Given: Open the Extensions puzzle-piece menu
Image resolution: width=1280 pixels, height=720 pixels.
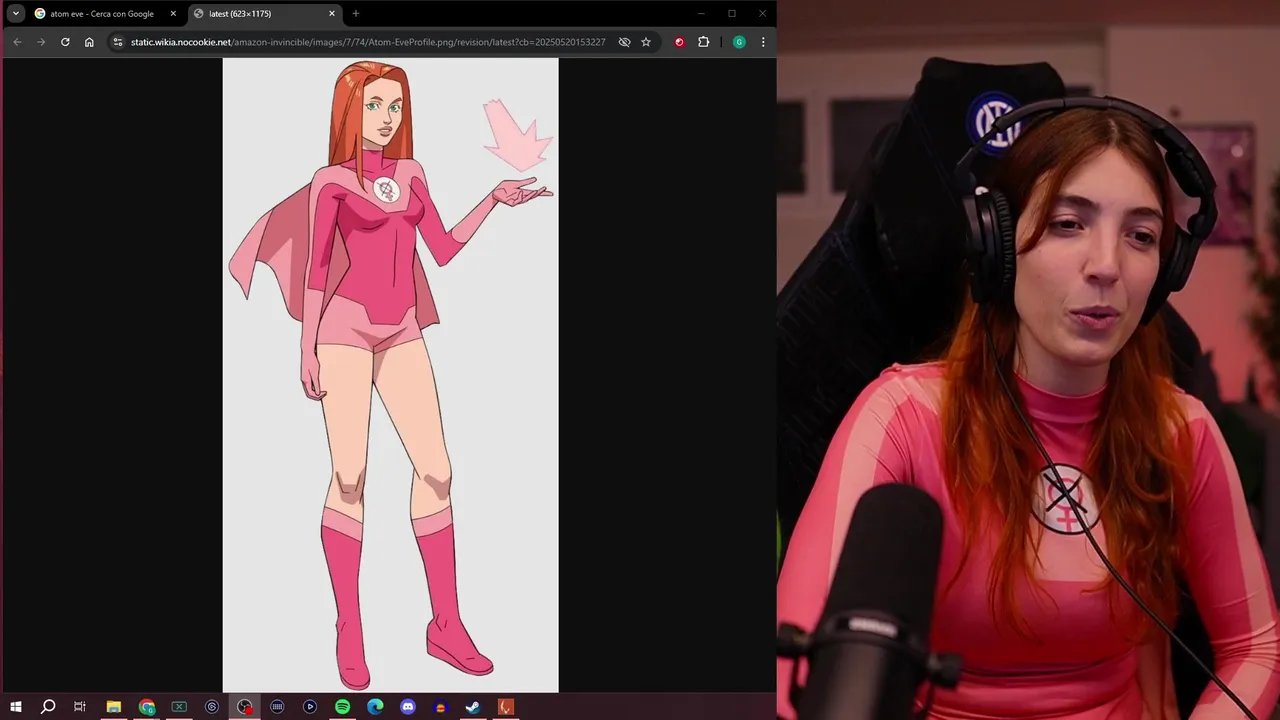Looking at the screenshot, I should click(x=704, y=42).
